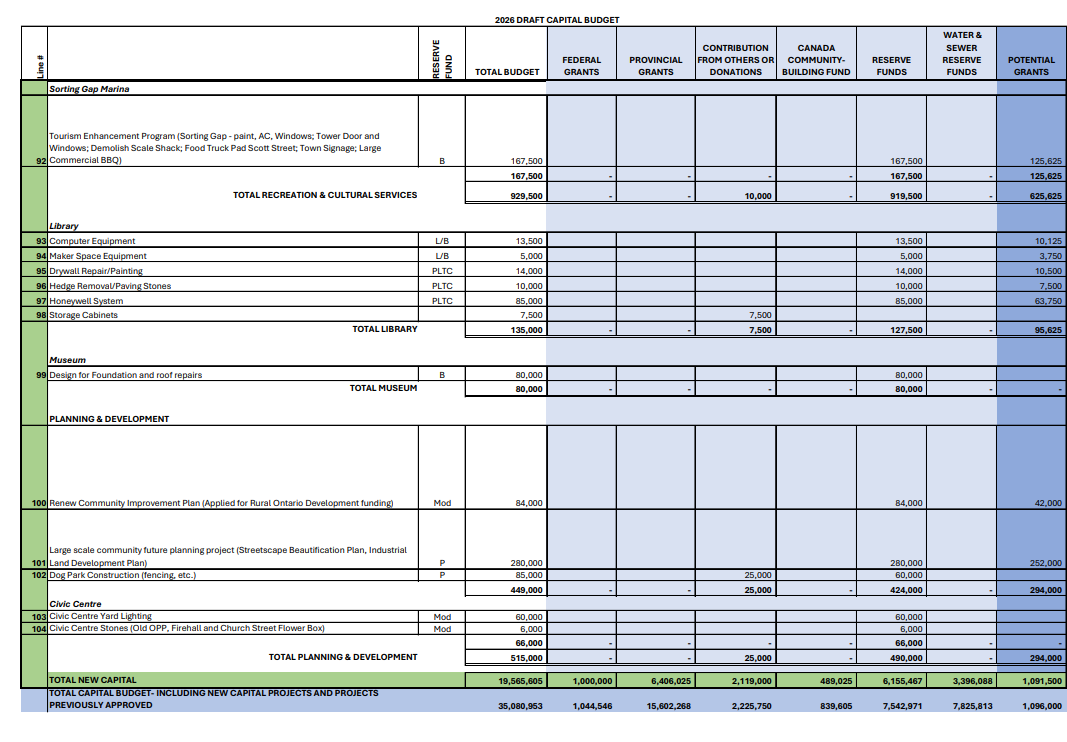The width and height of the screenshot is (1067, 742).
Task: Click the Water & Sewer Reserve Funds header
Action: tap(961, 54)
